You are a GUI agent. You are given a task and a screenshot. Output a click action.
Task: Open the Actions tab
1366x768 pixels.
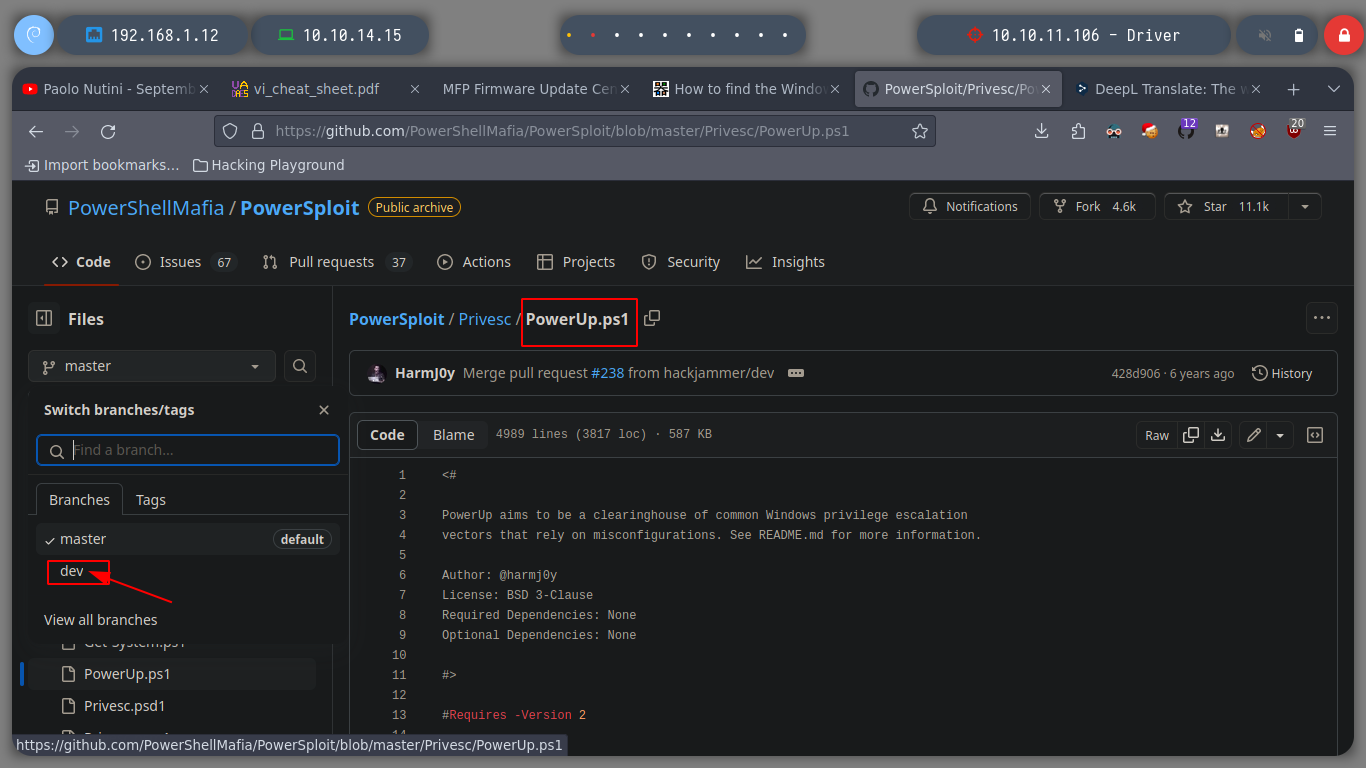(474, 262)
